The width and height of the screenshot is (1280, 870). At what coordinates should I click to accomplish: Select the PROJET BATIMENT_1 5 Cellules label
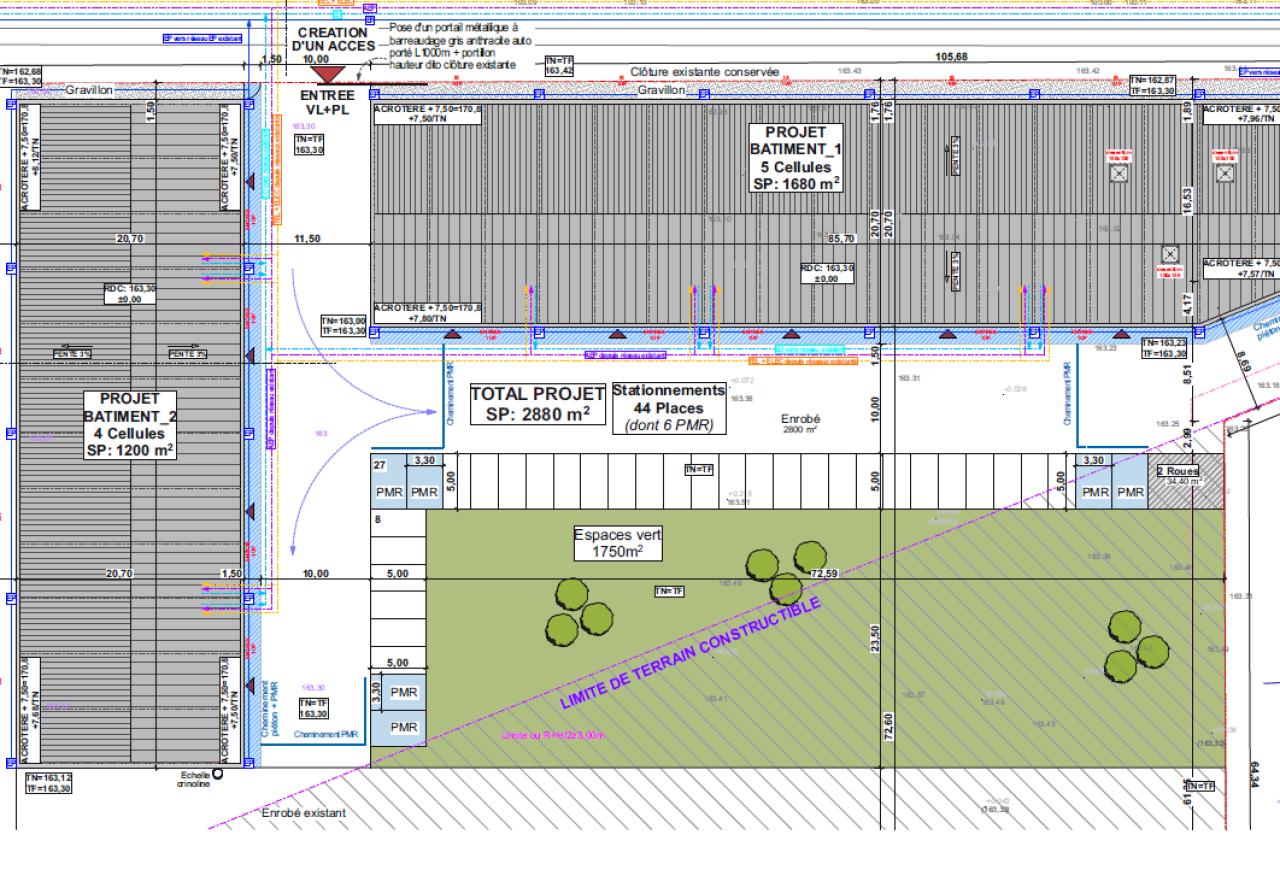(796, 158)
